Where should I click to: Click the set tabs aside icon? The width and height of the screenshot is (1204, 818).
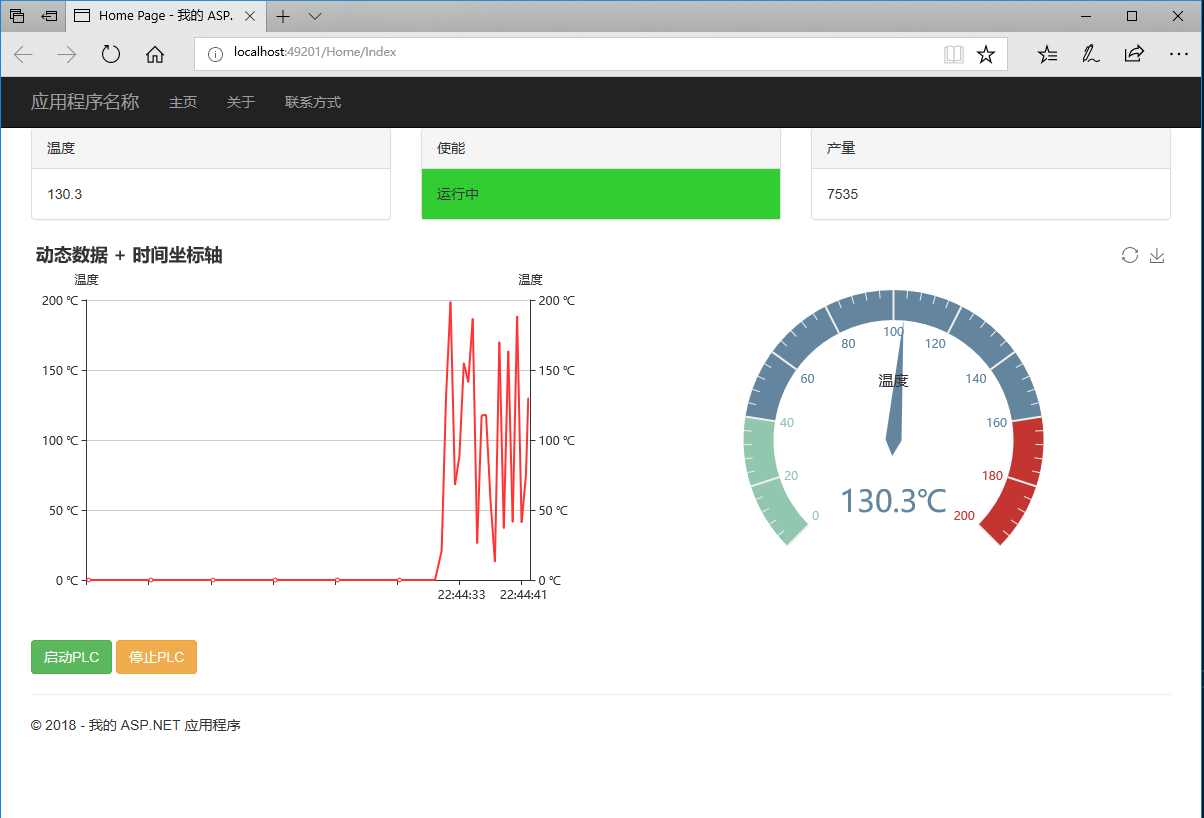click(49, 16)
